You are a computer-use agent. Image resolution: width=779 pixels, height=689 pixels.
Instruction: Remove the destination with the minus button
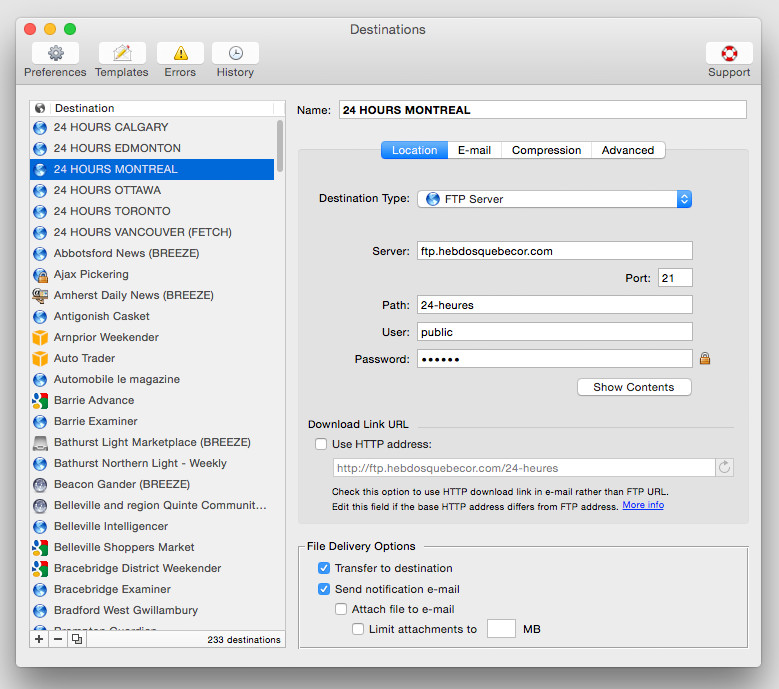[x=58, y=639]
